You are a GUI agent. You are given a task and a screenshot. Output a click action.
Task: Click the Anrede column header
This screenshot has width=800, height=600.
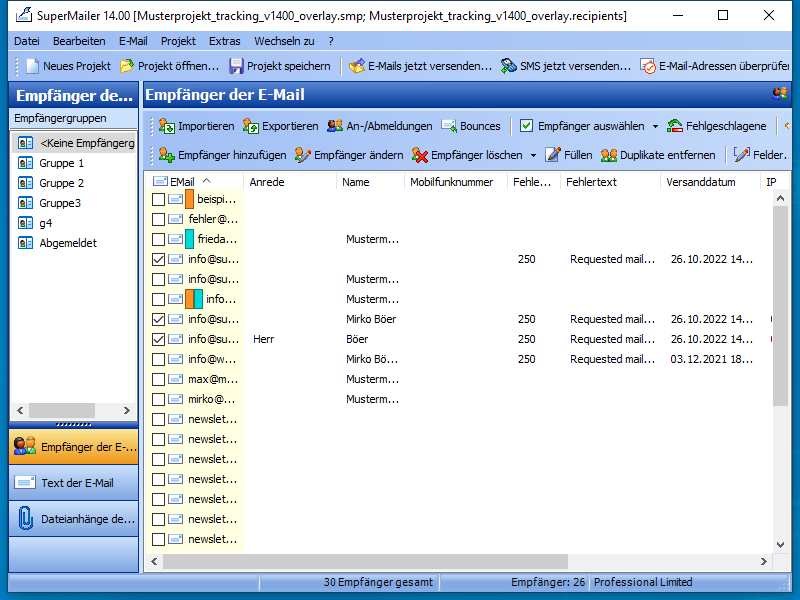(x=290, y=182)
